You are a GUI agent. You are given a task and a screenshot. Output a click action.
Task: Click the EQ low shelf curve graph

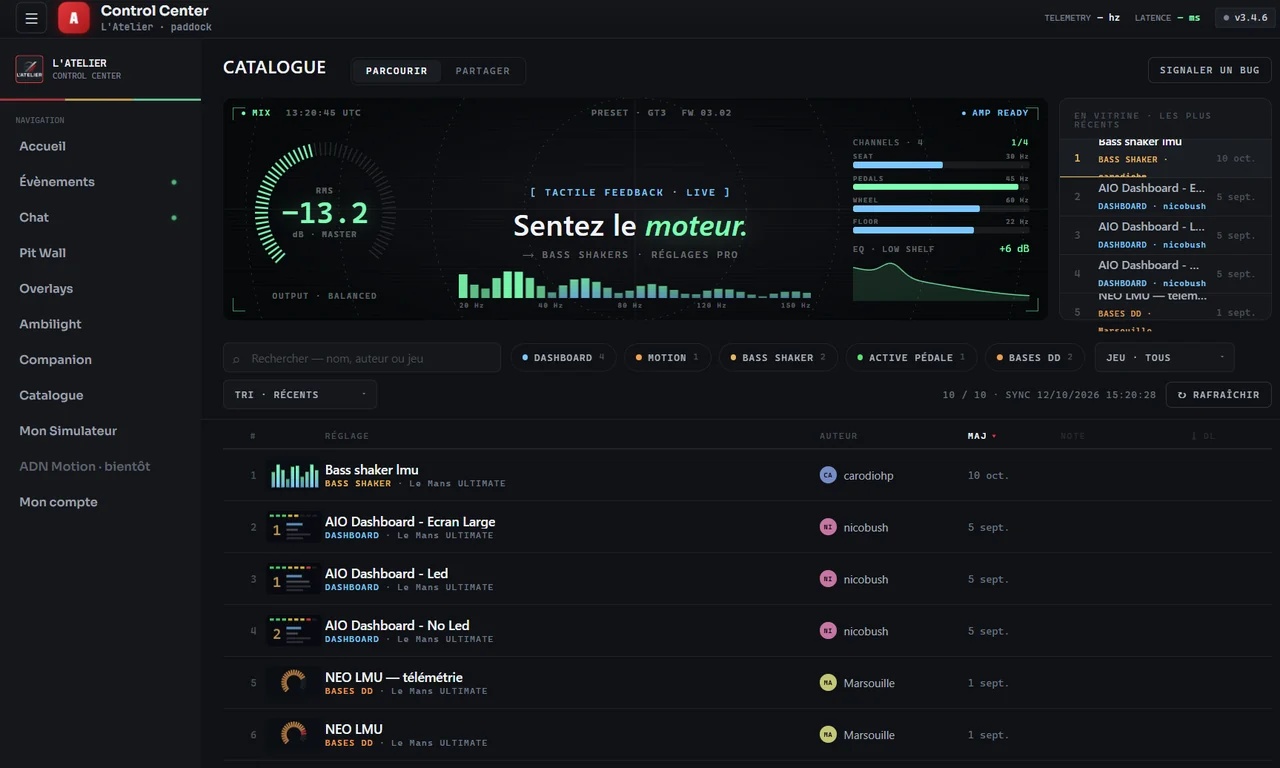click(941, 280)
